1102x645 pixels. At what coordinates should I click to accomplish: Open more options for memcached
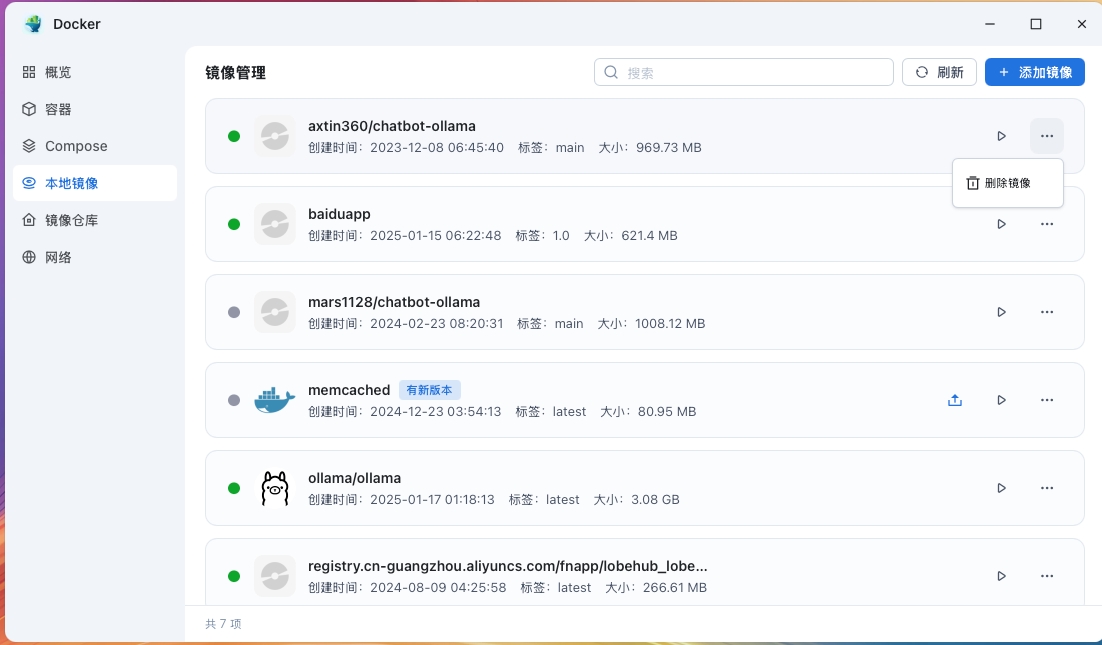(1046, 400)
